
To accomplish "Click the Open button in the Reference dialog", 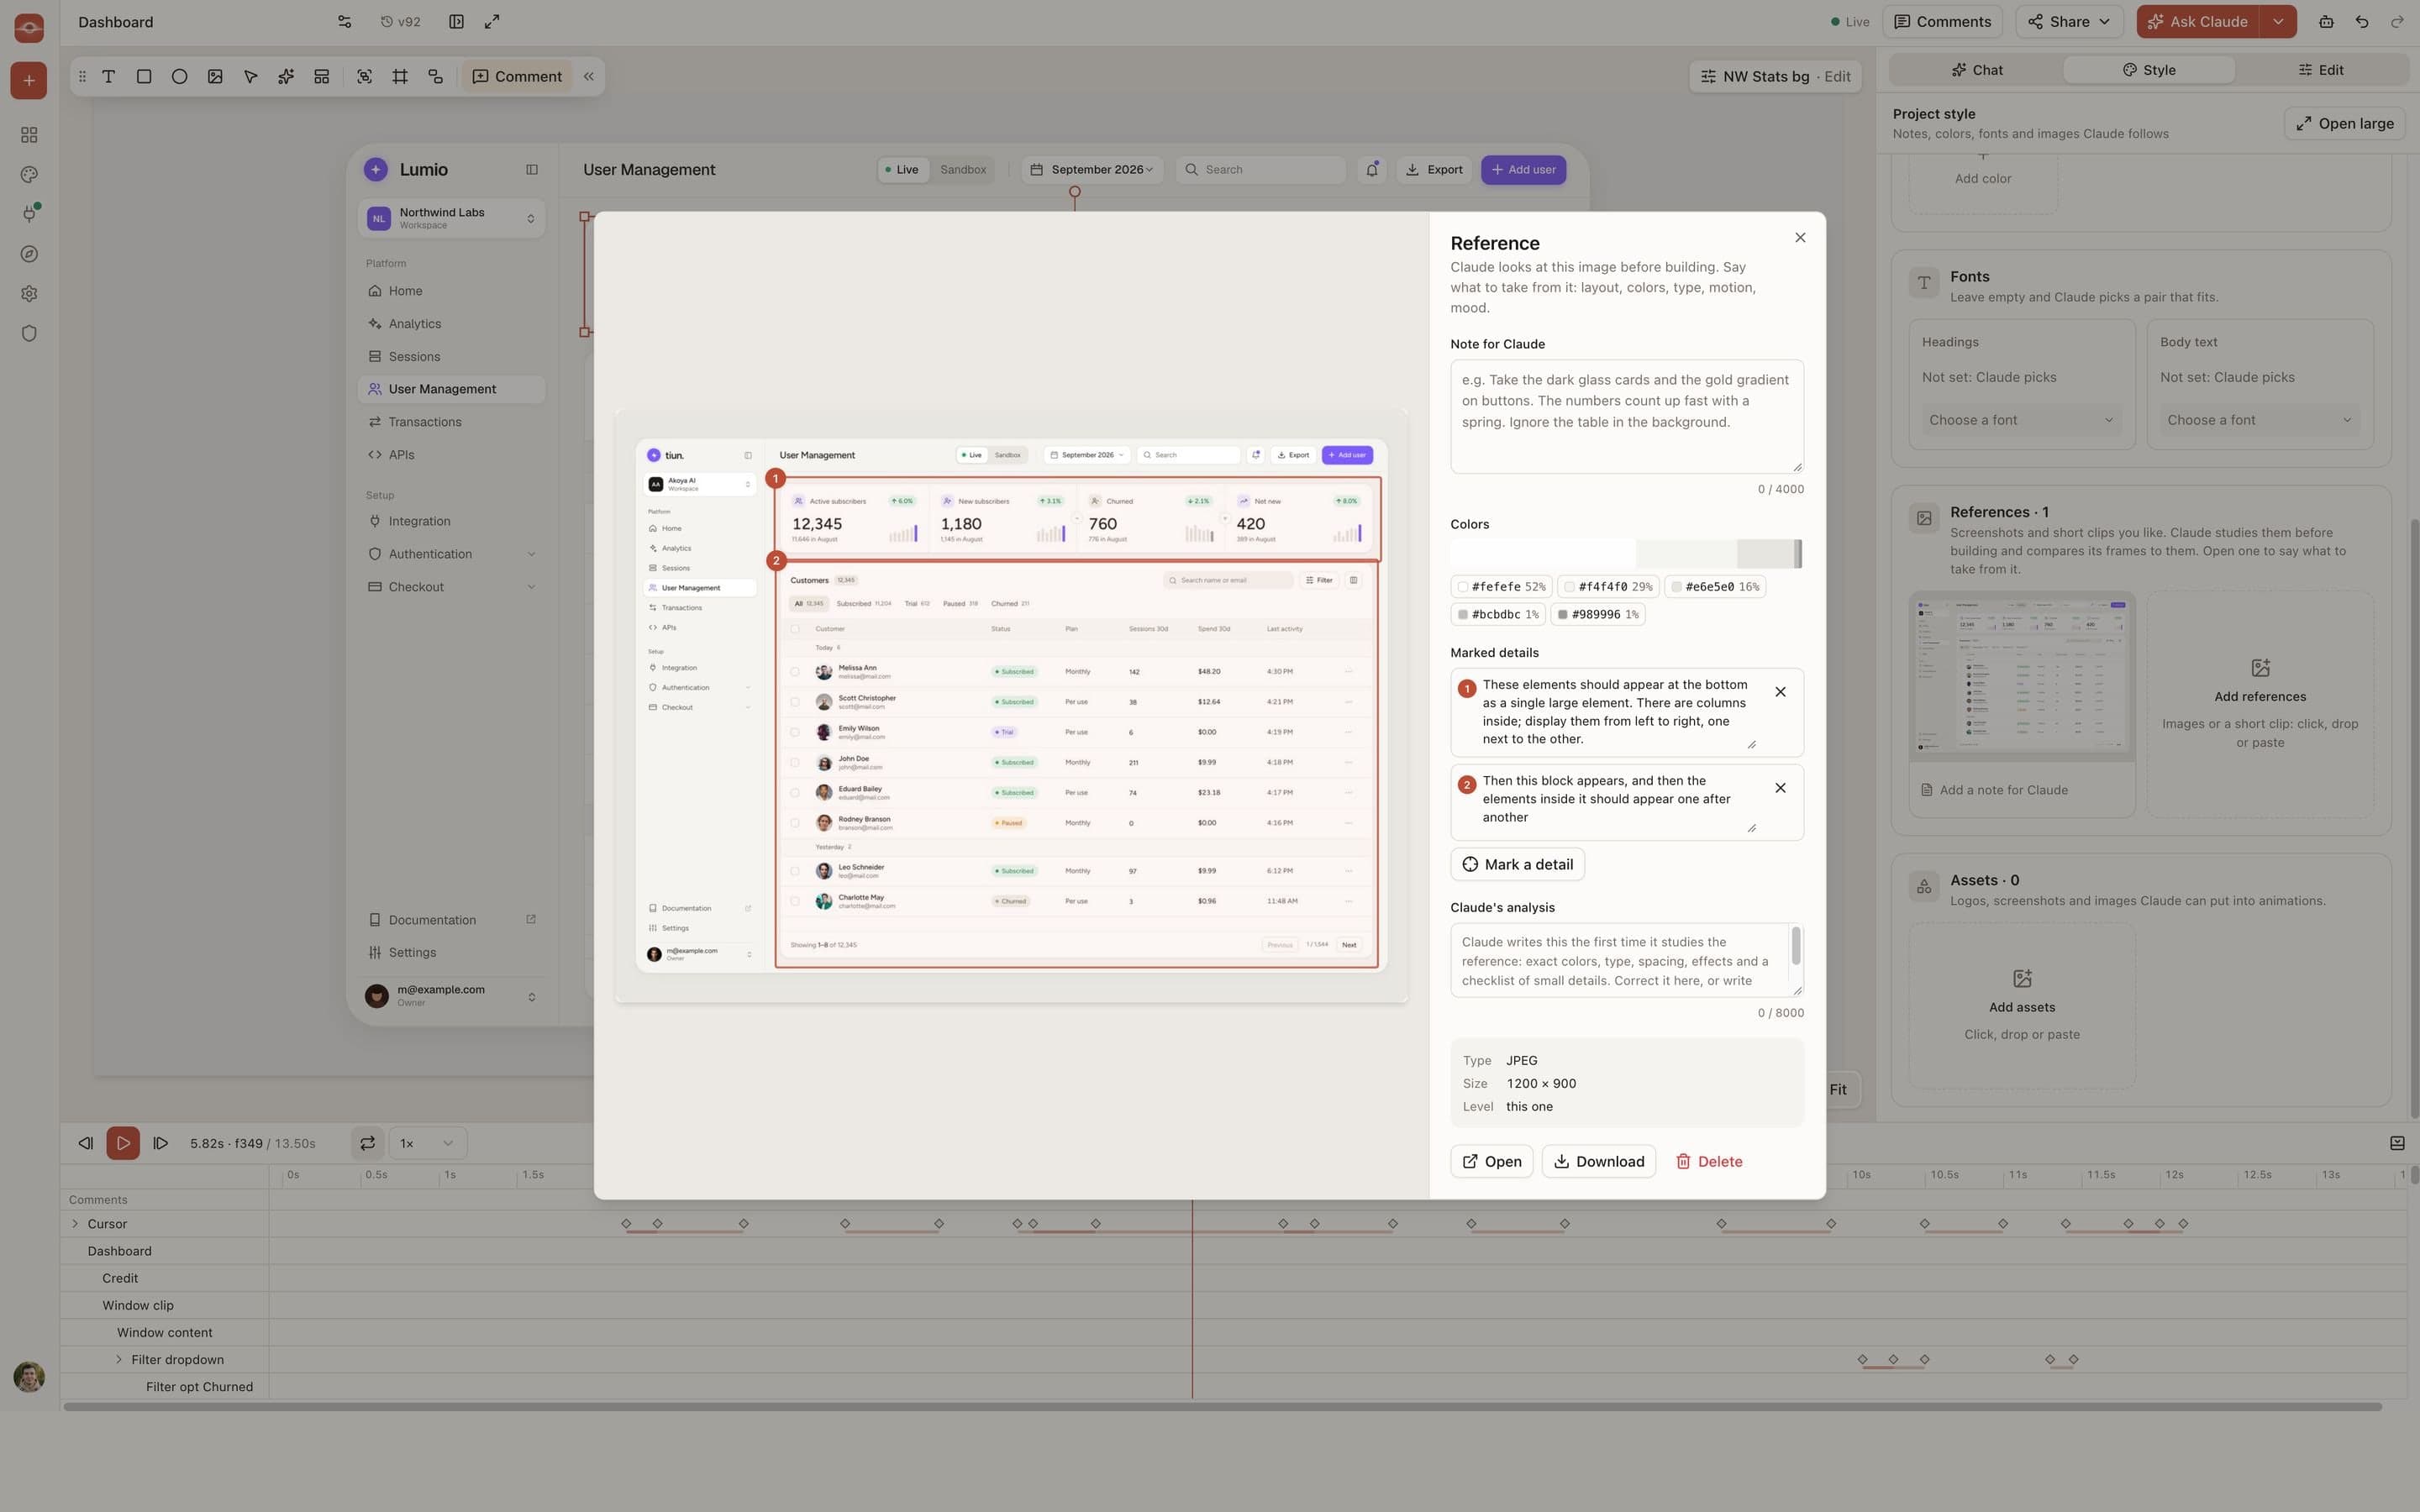I will point(1491,1162).
